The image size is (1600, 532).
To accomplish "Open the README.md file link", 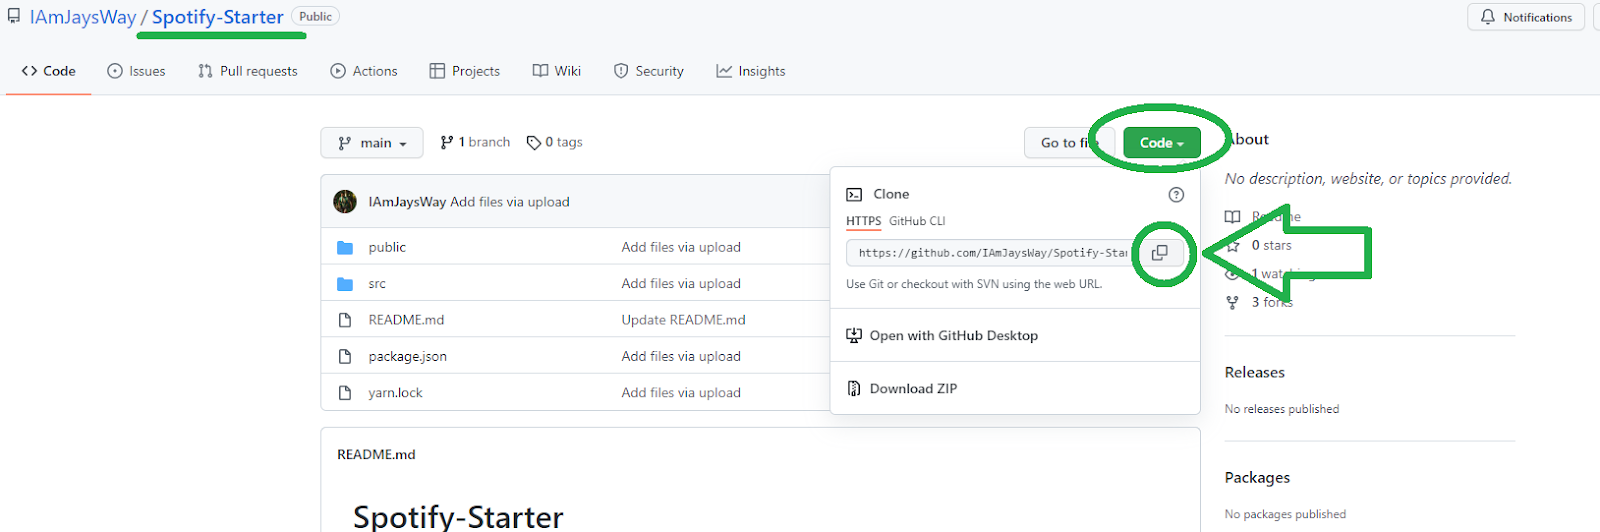I will click(406, 320).
